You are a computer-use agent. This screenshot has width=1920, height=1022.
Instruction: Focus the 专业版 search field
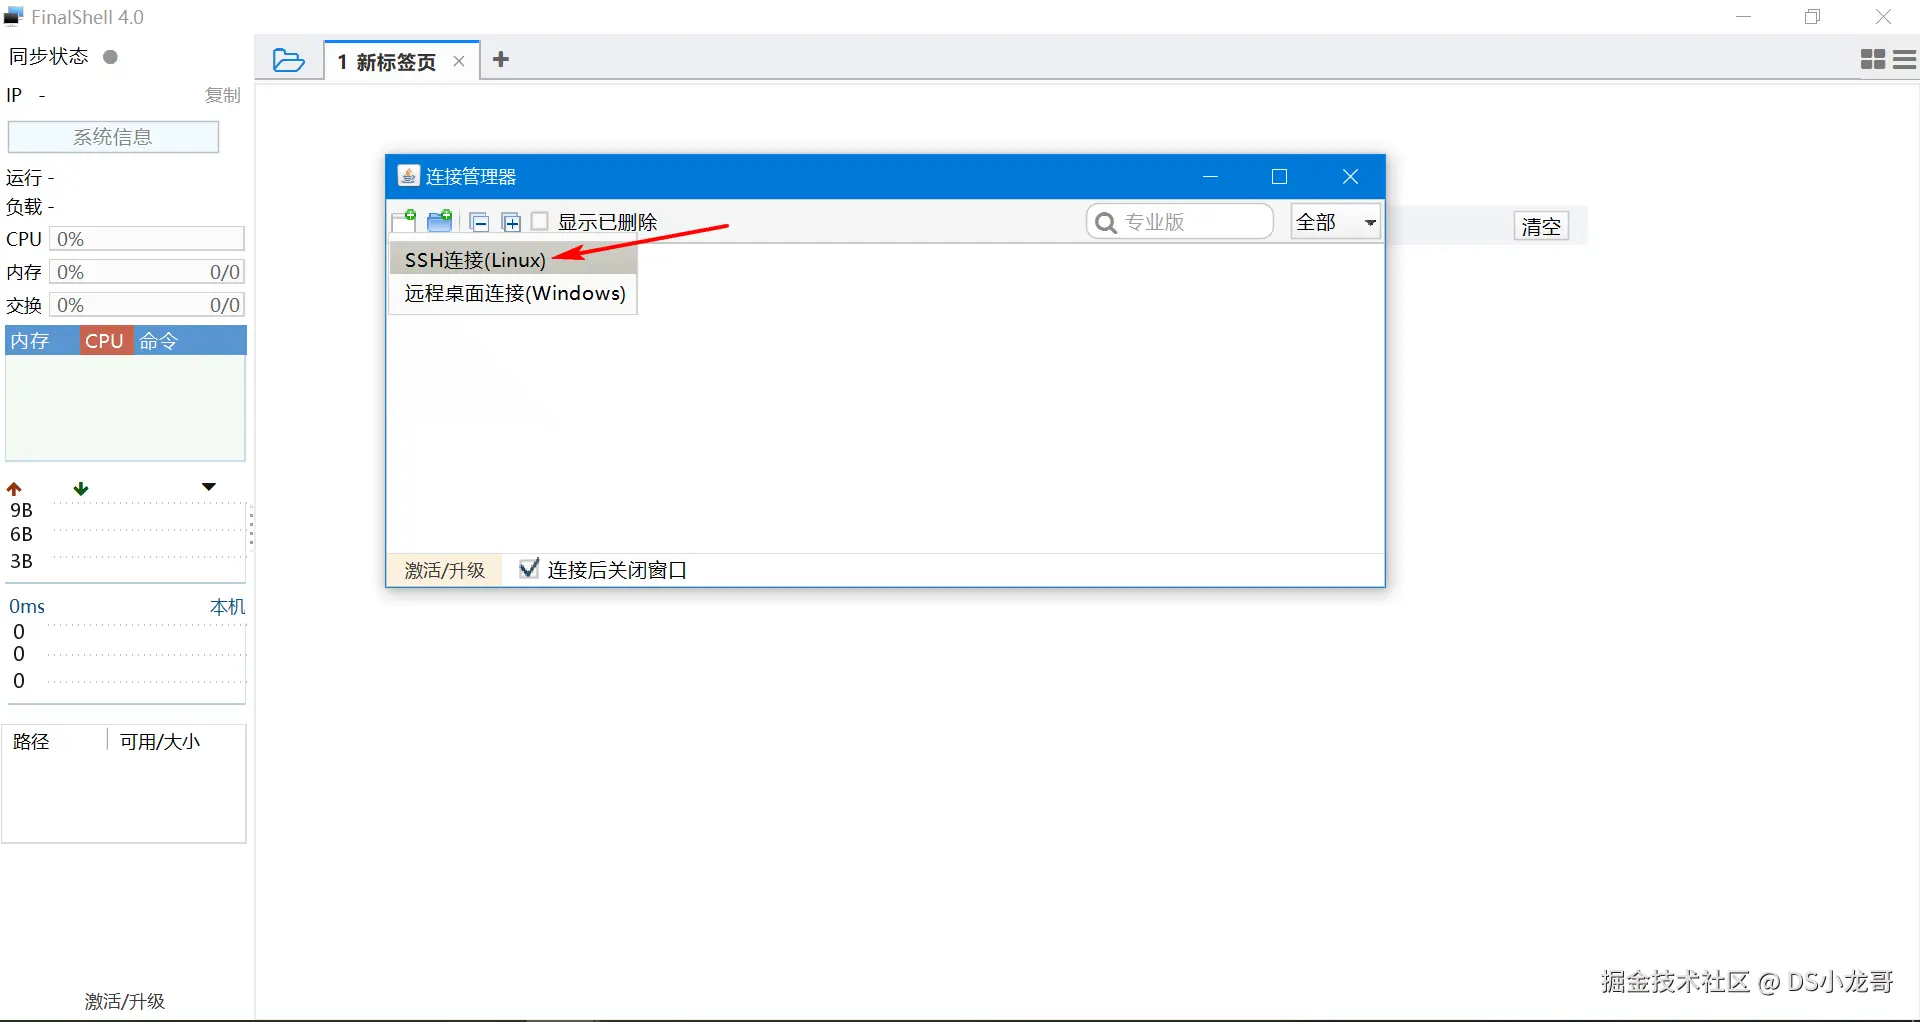click(x=1180, y=222)
